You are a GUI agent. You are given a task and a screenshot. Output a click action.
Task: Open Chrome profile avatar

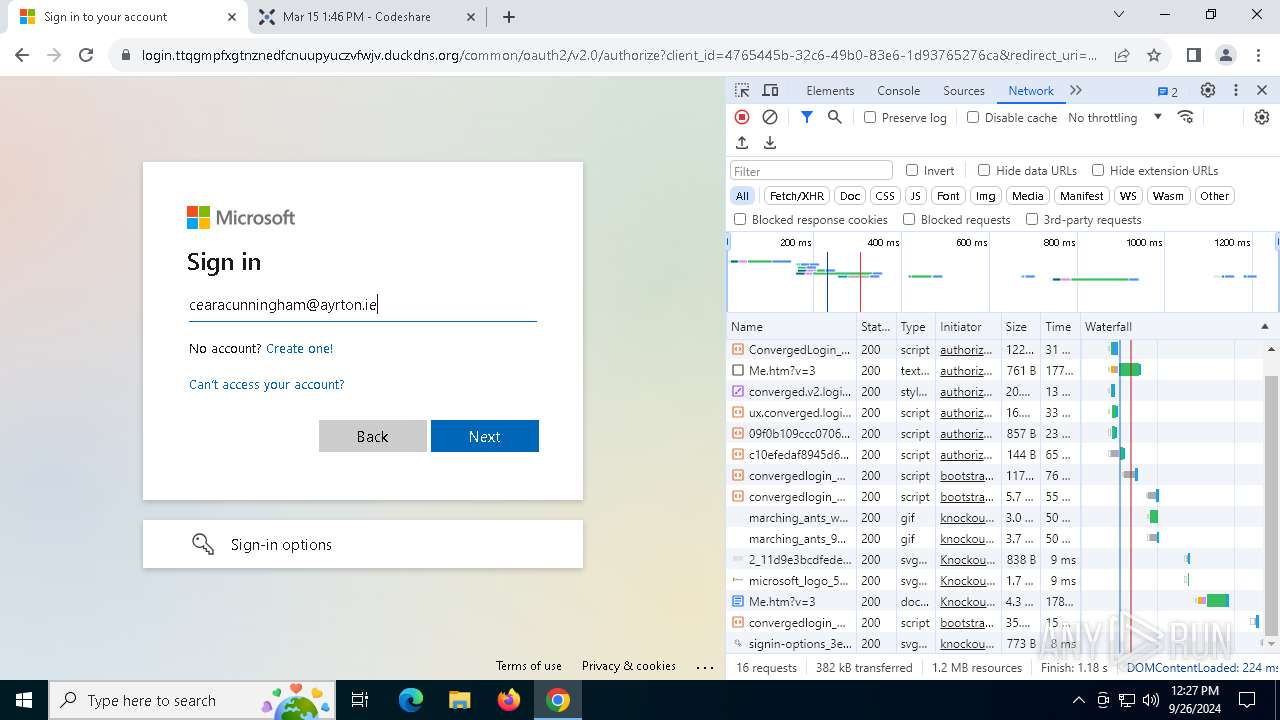click(1226, 55)
